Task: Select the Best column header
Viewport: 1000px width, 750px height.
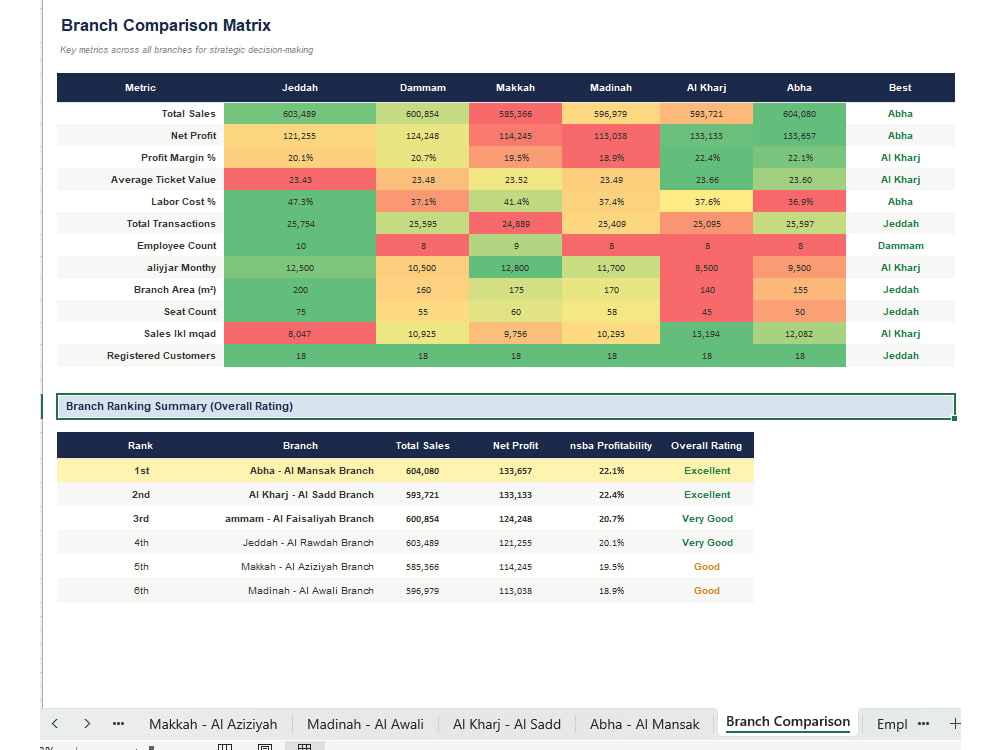Action: point(900,87)
